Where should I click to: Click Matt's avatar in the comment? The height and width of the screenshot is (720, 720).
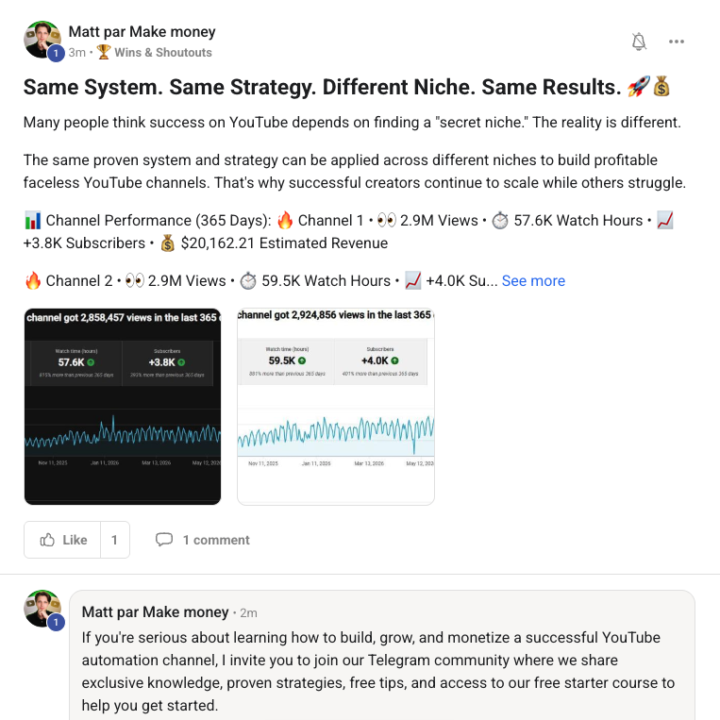coord(42,609)
